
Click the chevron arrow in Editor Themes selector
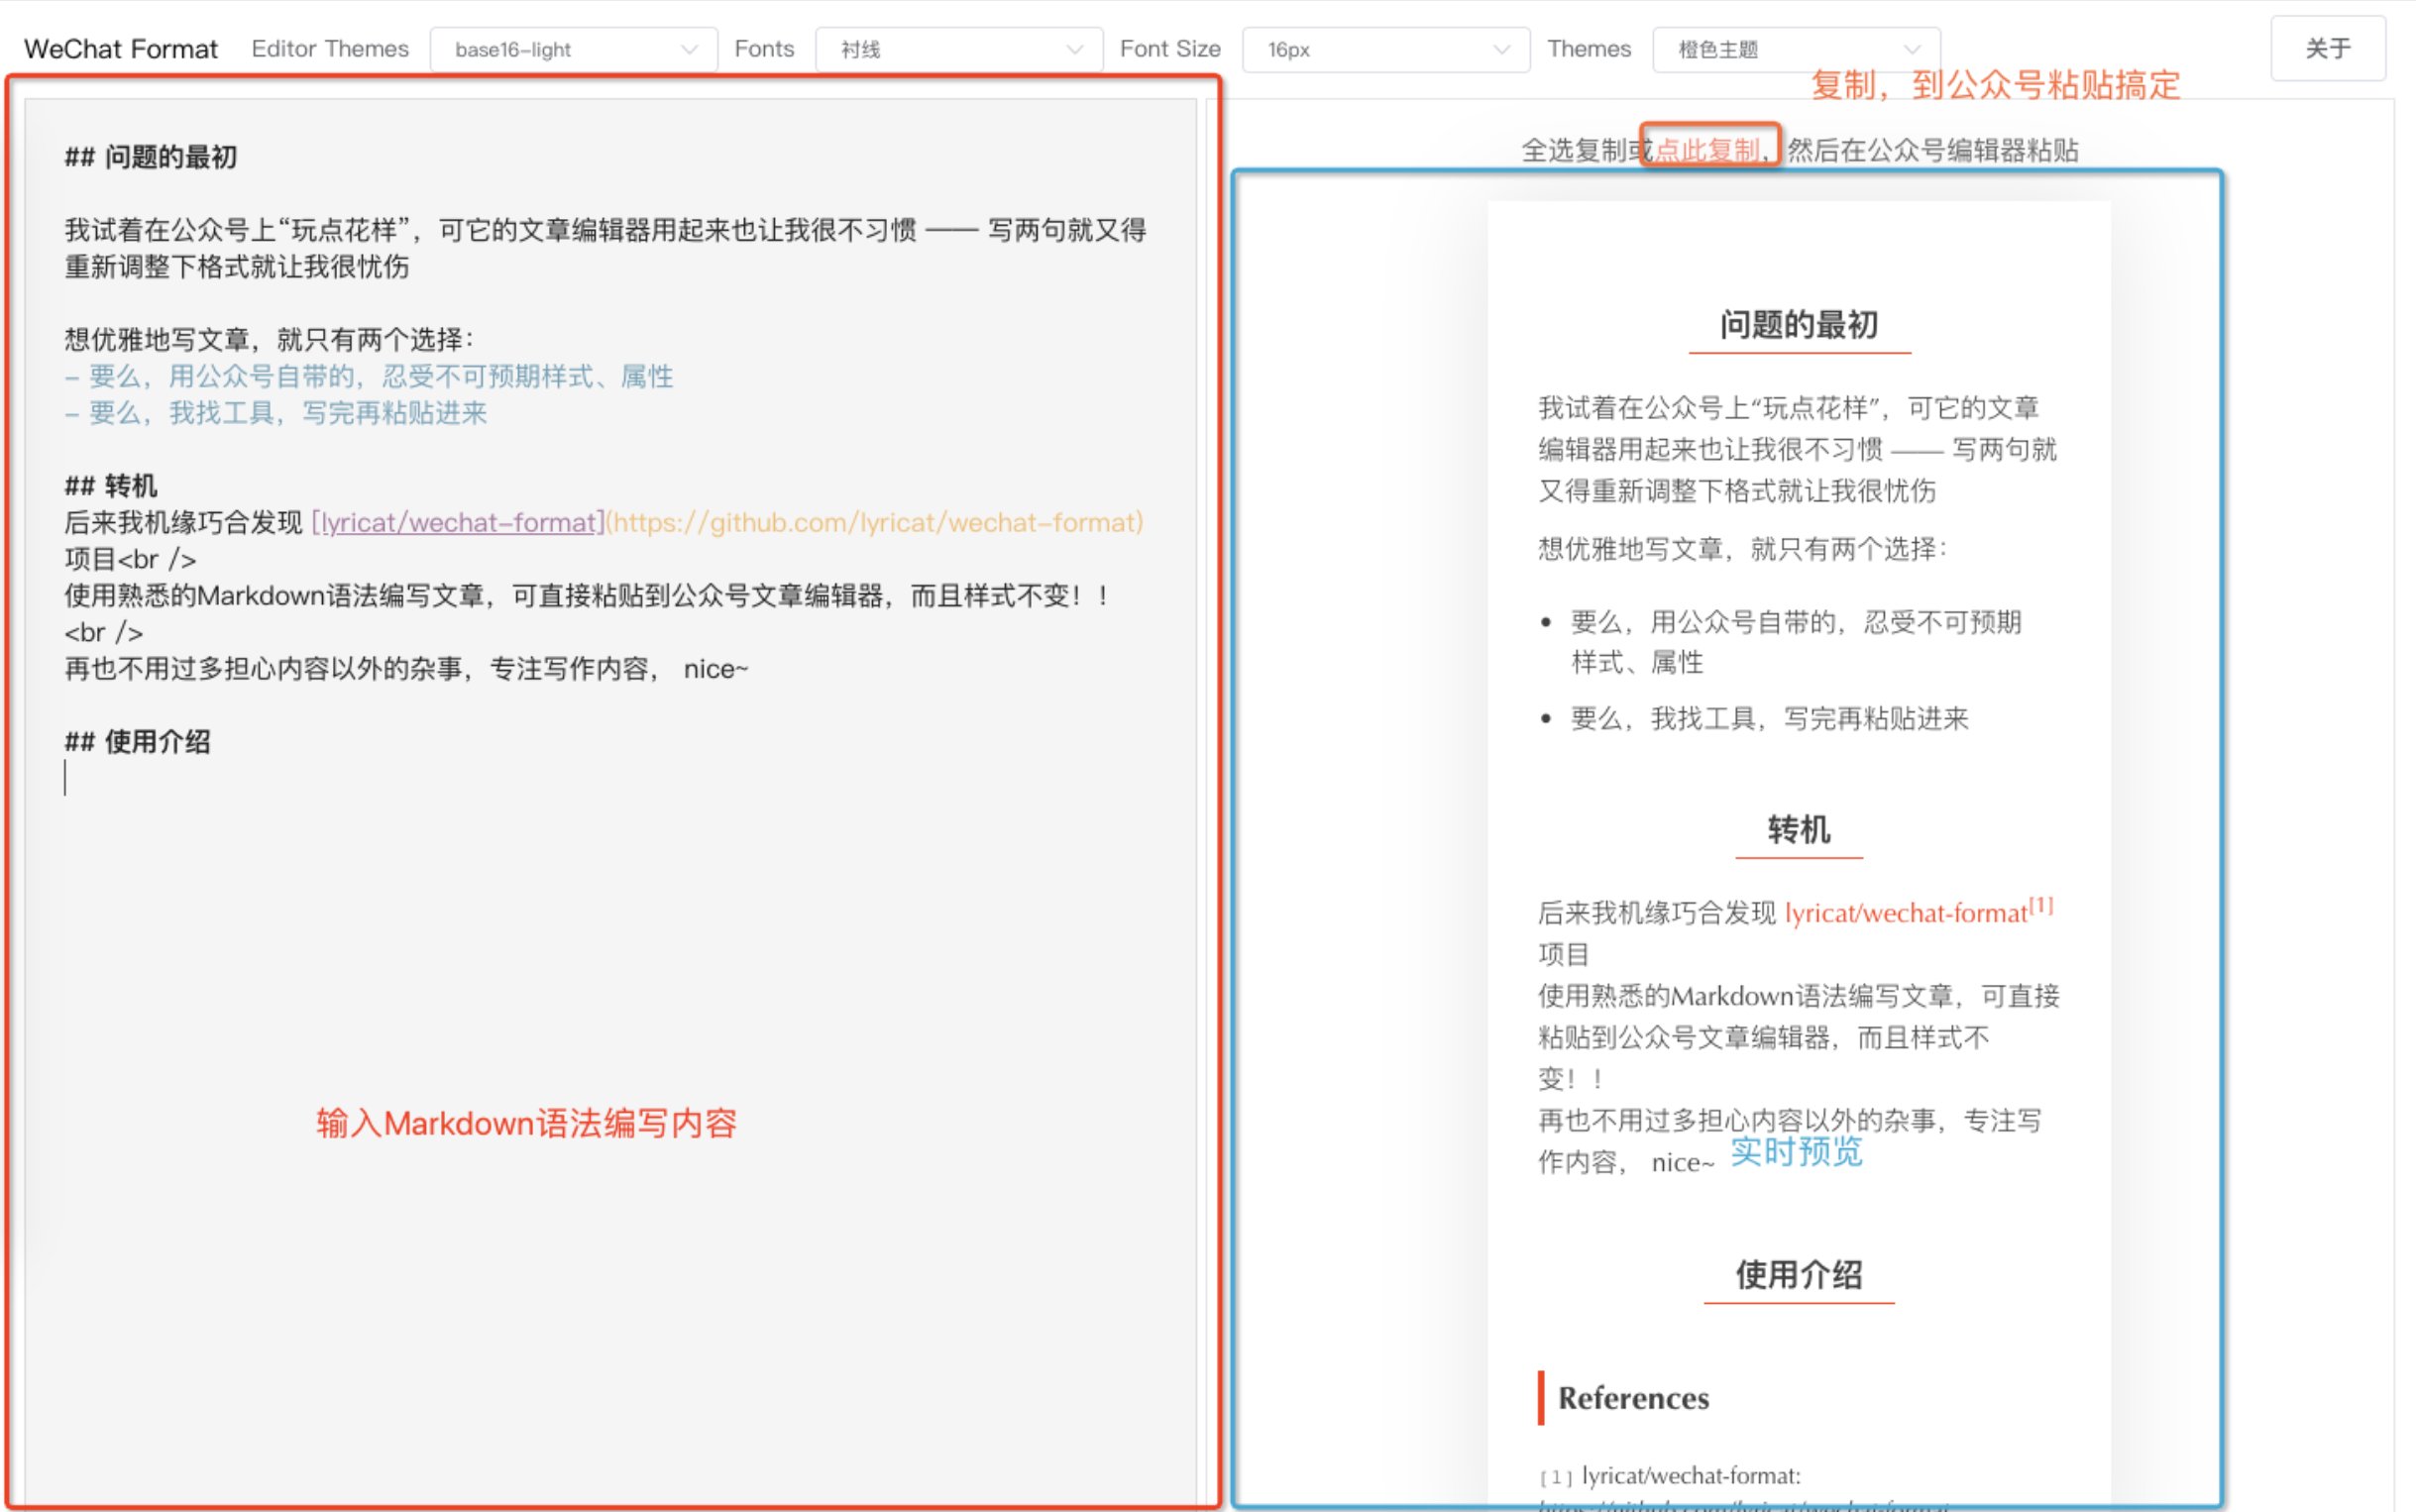pos(689,49)
